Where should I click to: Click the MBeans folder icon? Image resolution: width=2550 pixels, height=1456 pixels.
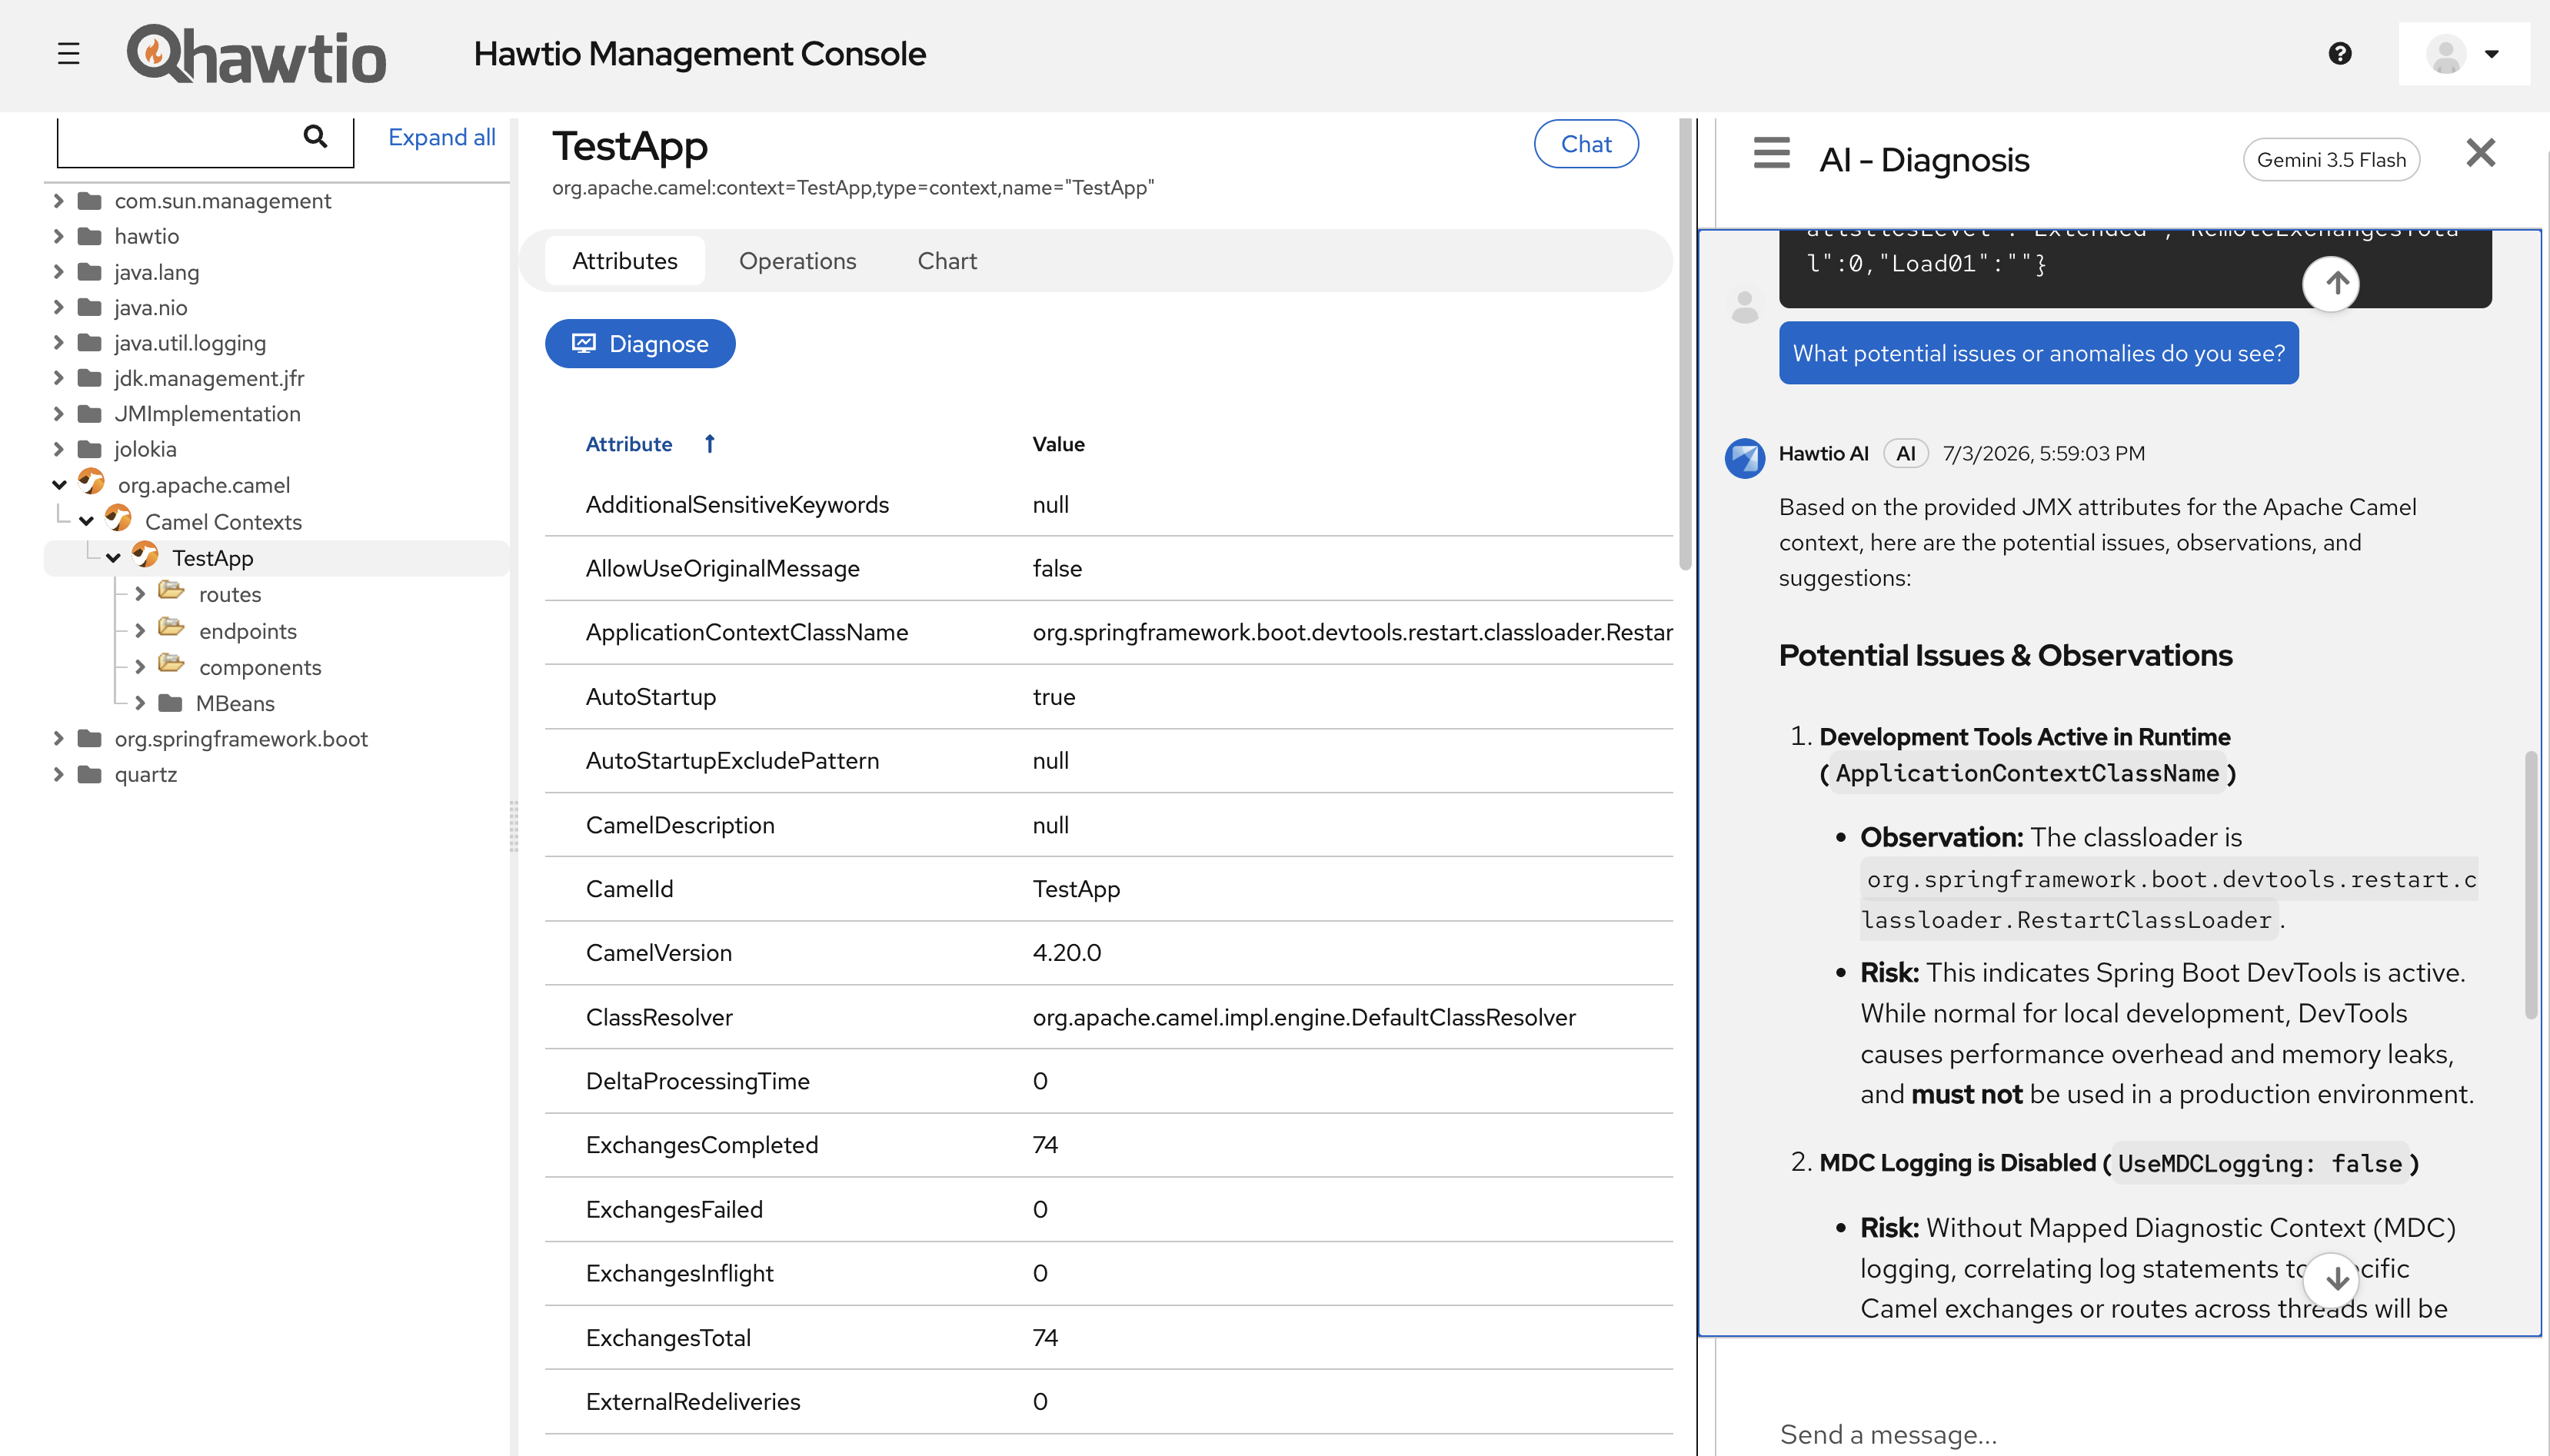170,703
